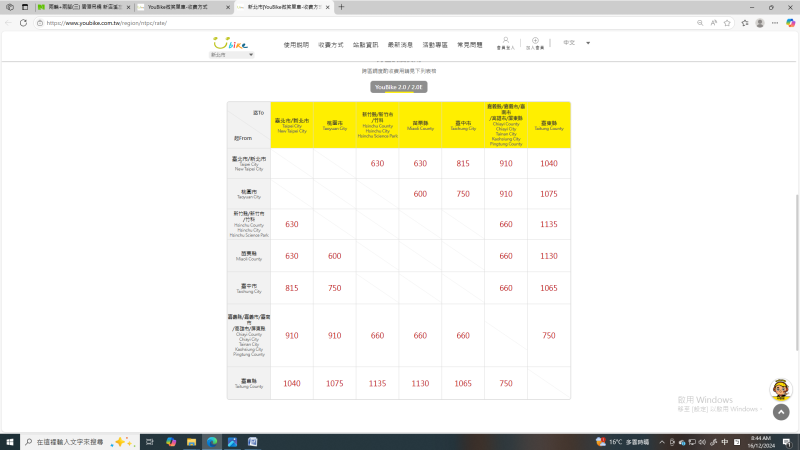This screenshot has height=450, width=800.
Task: Go back using the browser back arrow
Action: click(x=8, y=23)
